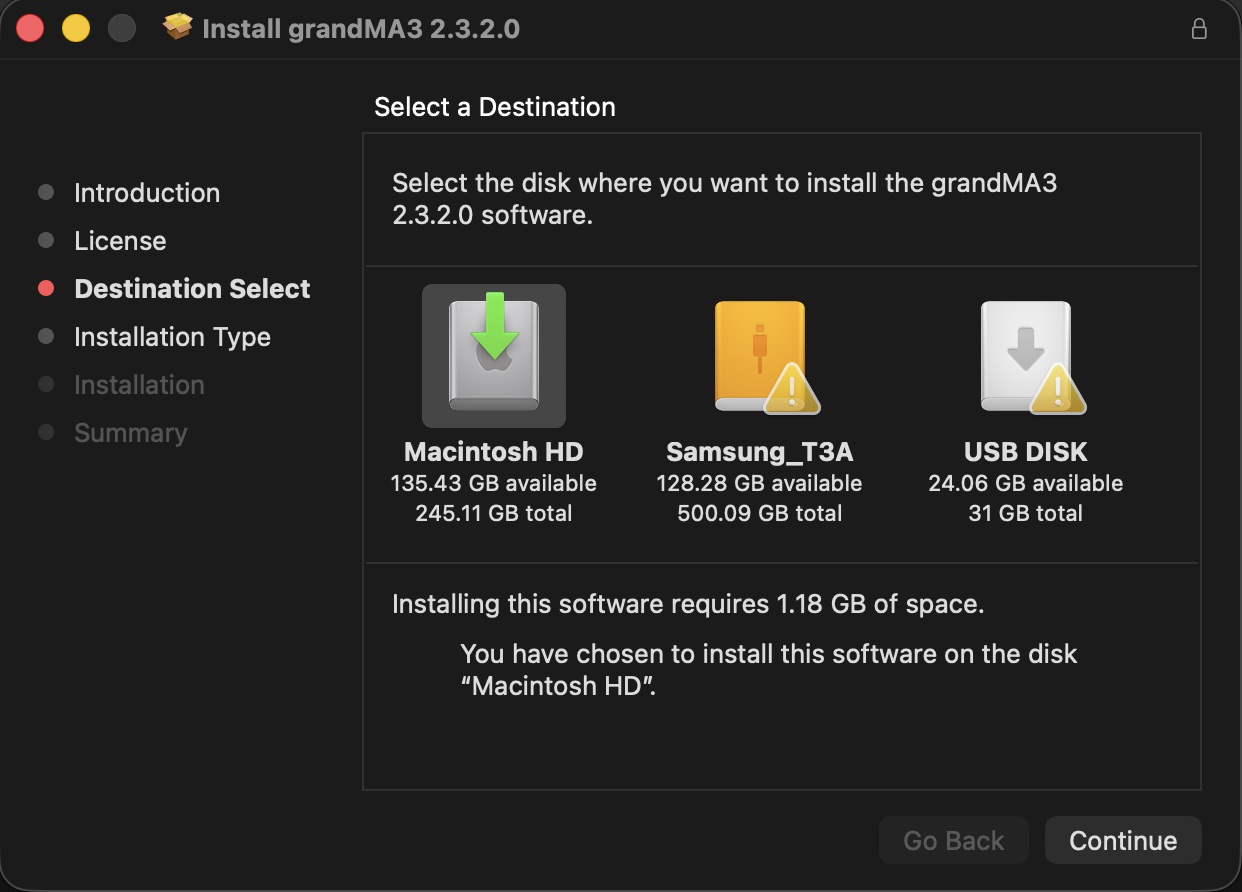Viewport: 1242px width, 892px height.
Task: Click the 1.18 GB space requirement text
Action: [688, 604]
